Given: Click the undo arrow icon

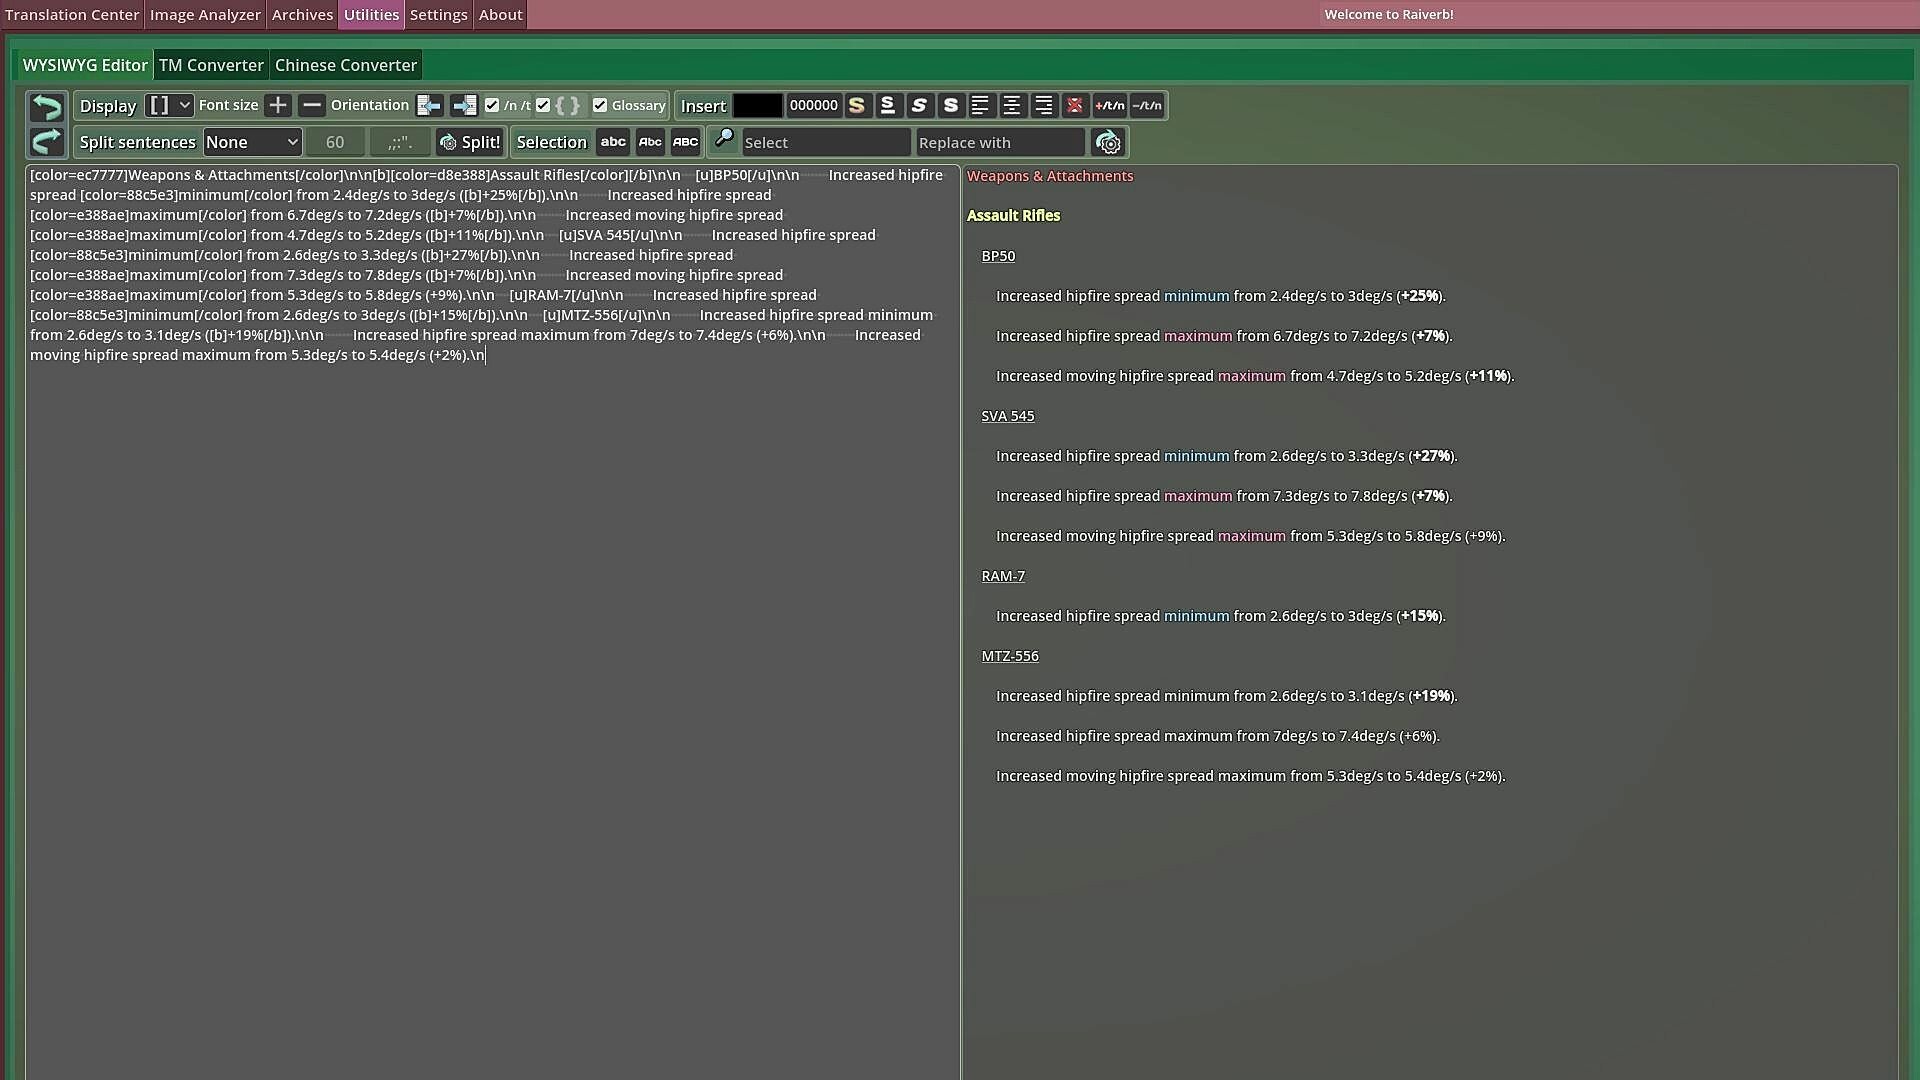Looking at the screenshot, I should coord(45,106).
